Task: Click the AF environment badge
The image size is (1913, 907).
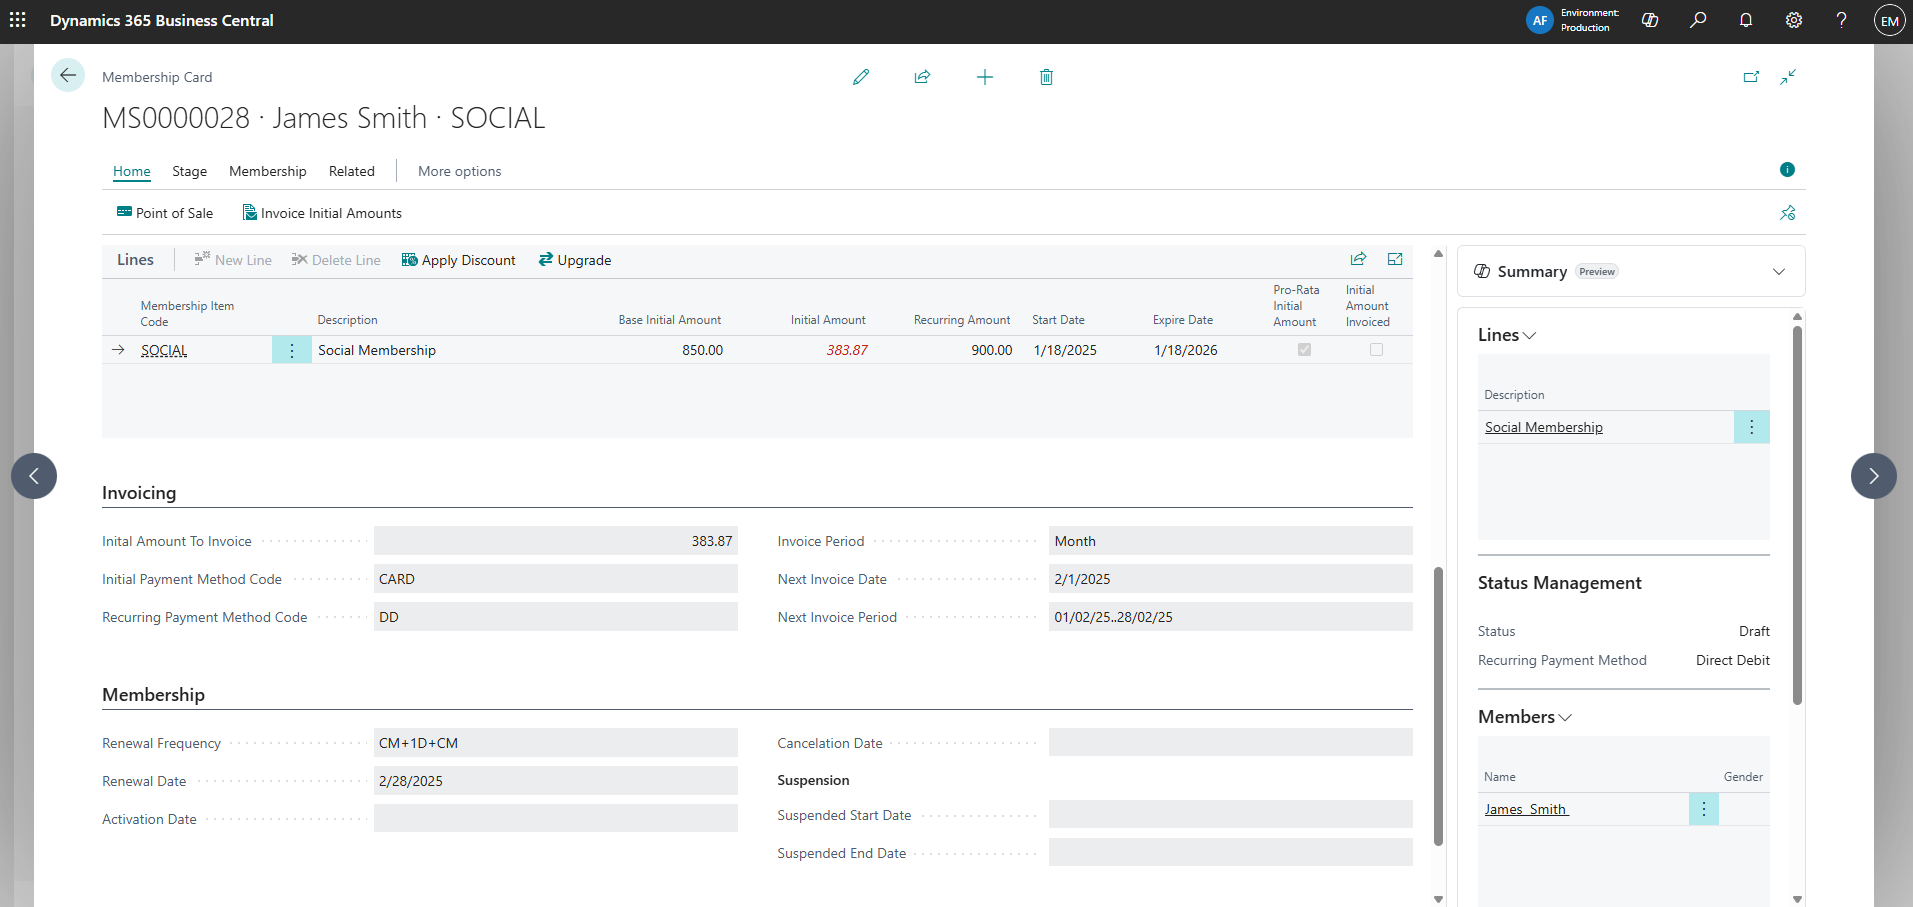Action: click(1540, 20)
